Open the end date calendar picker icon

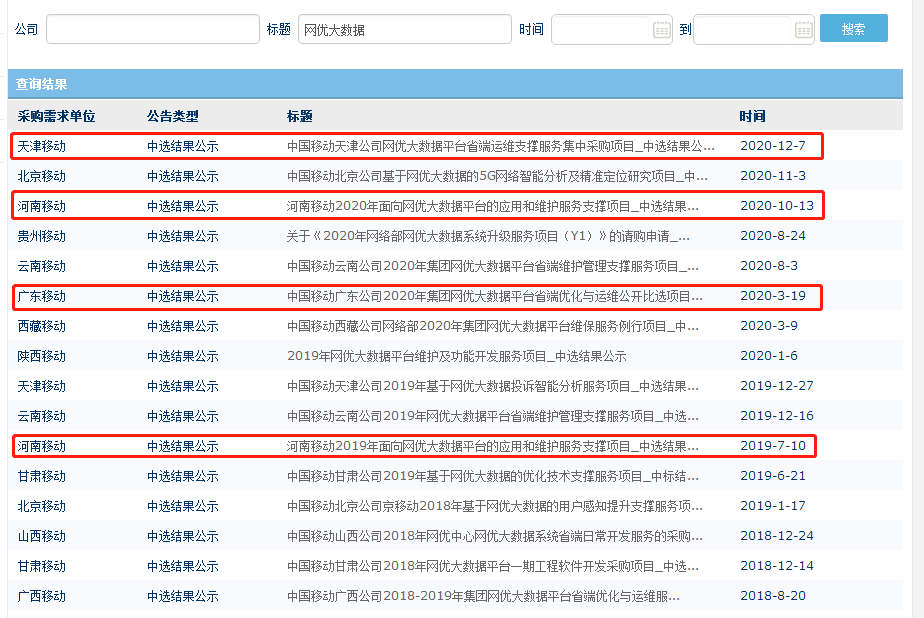pos(803,30)
